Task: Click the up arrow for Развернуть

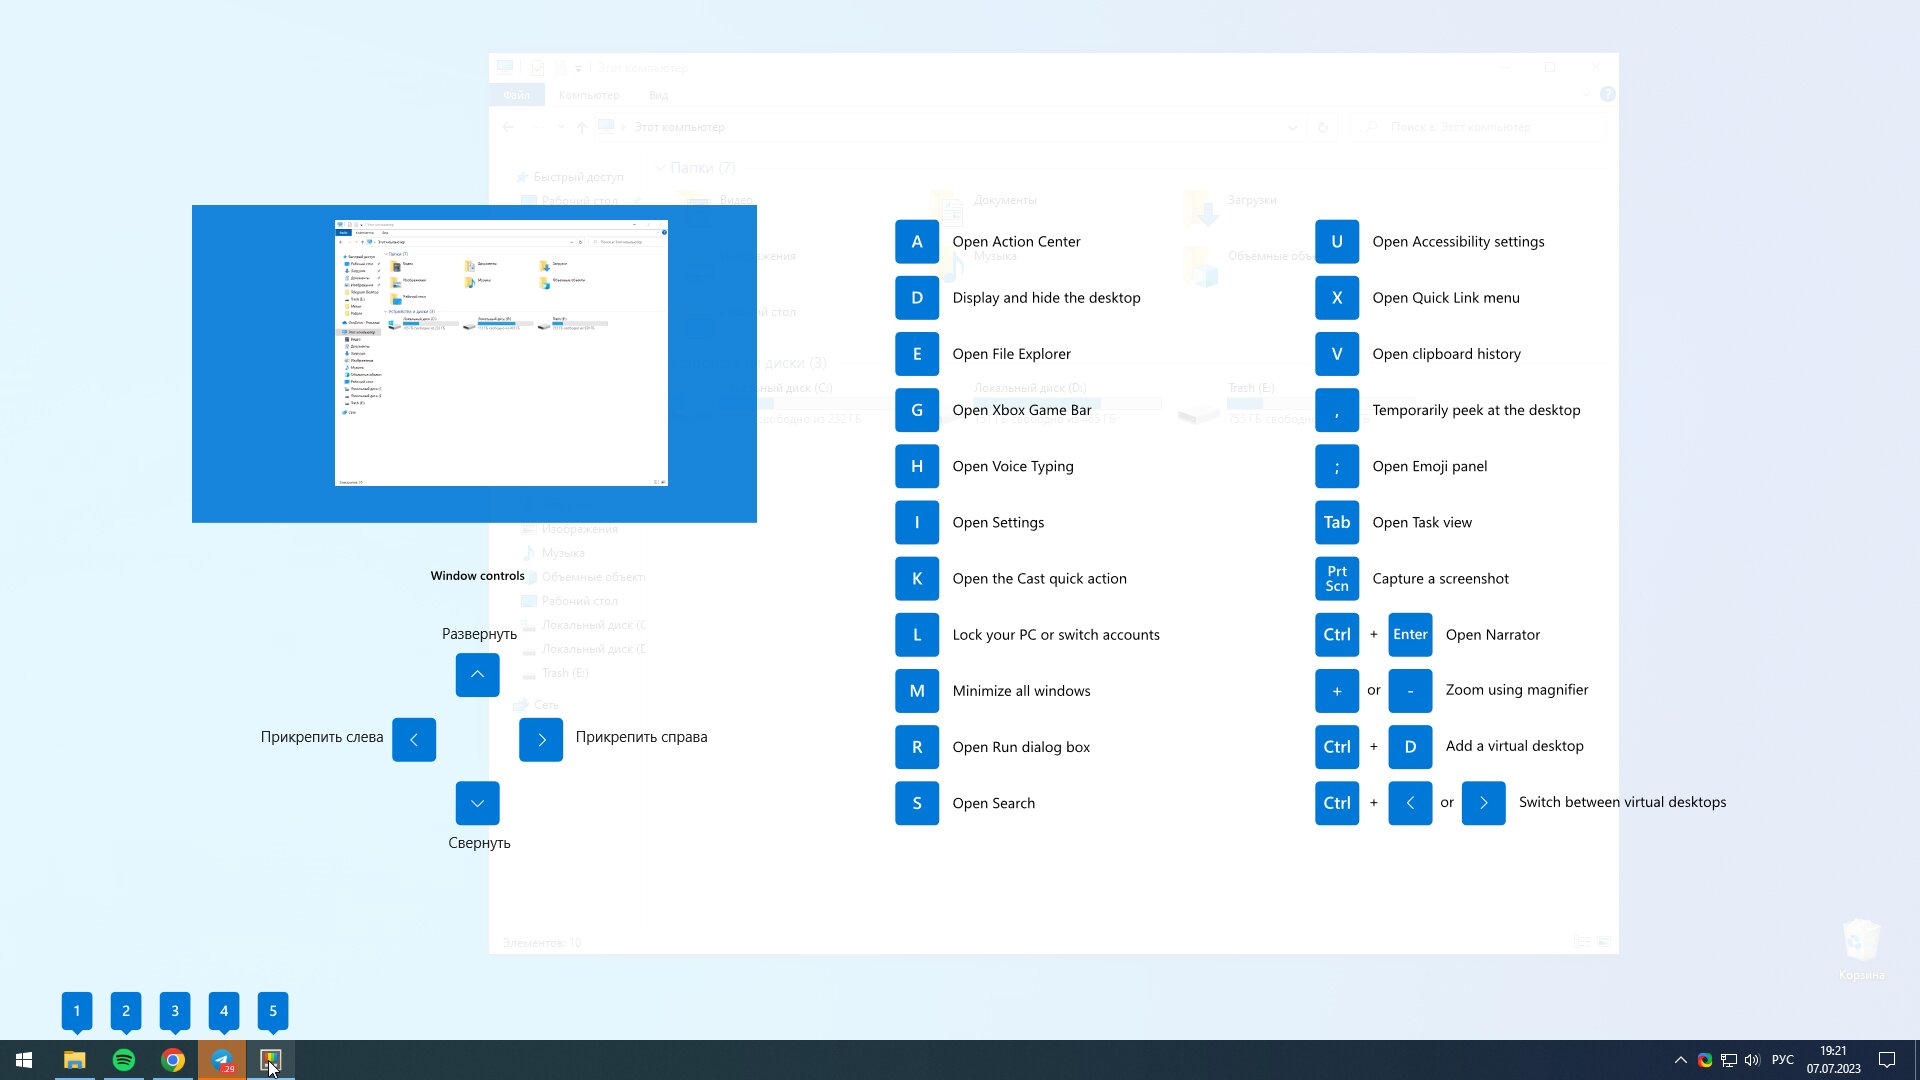Action: click(477, 675)
